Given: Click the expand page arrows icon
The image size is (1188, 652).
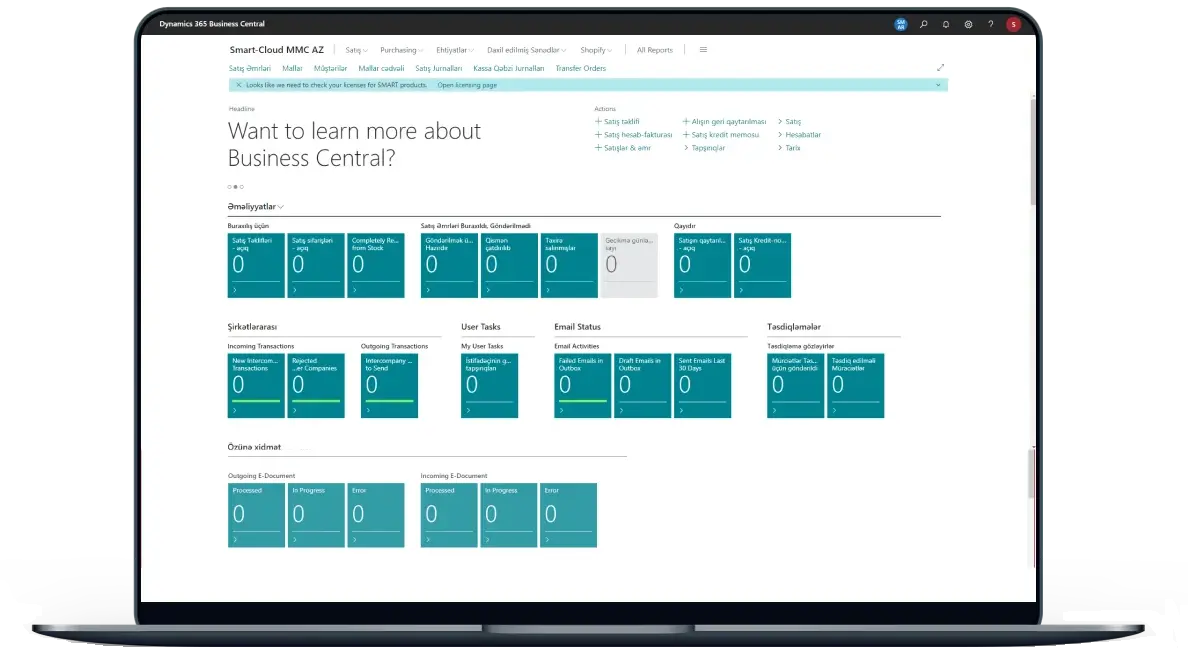Looking at the screenshot, I should tap(940, 68).
